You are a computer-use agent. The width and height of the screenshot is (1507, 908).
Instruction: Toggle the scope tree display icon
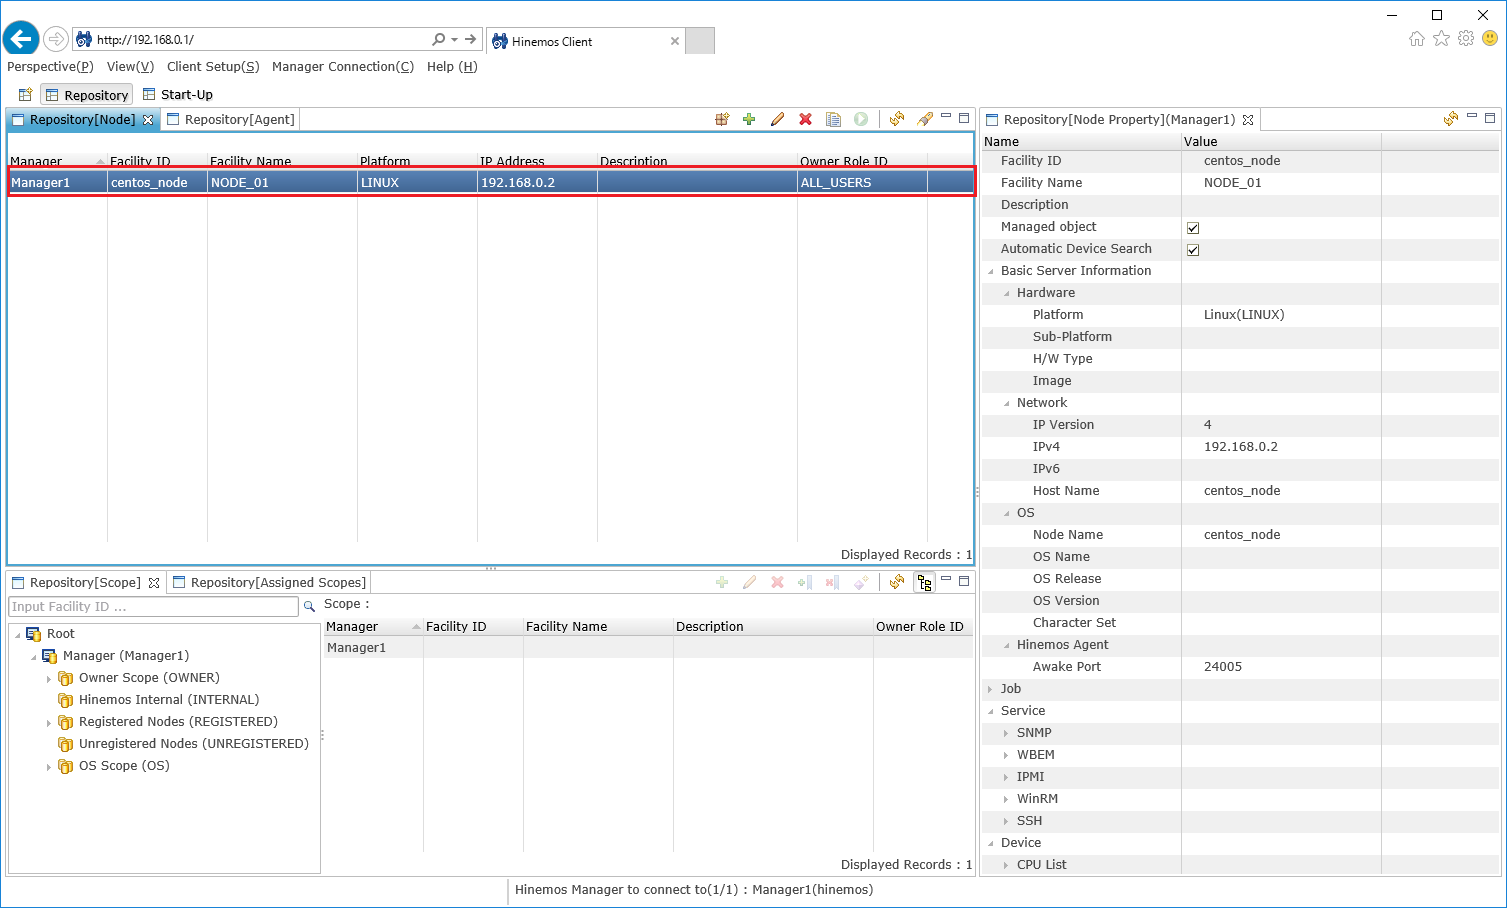click(x=924, y=582)
